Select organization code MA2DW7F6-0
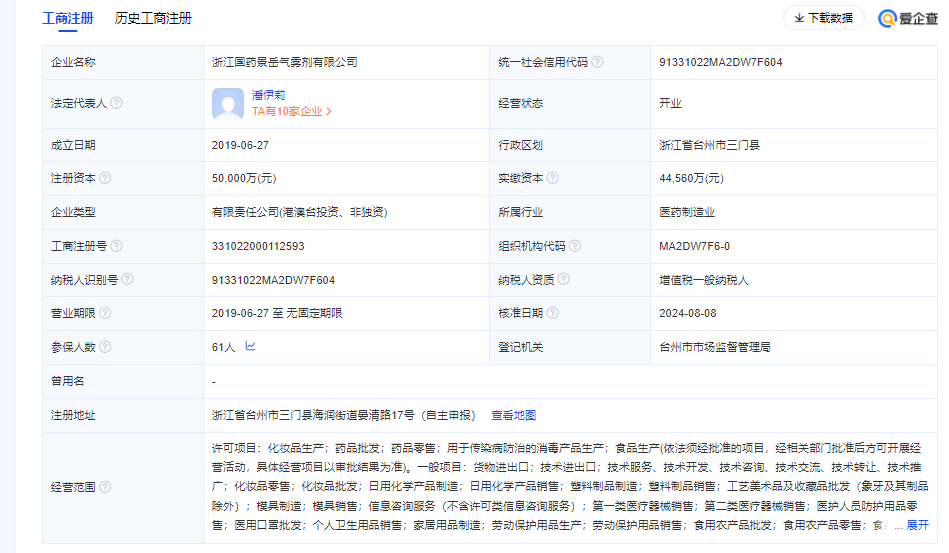 click(x=694, y=246)
